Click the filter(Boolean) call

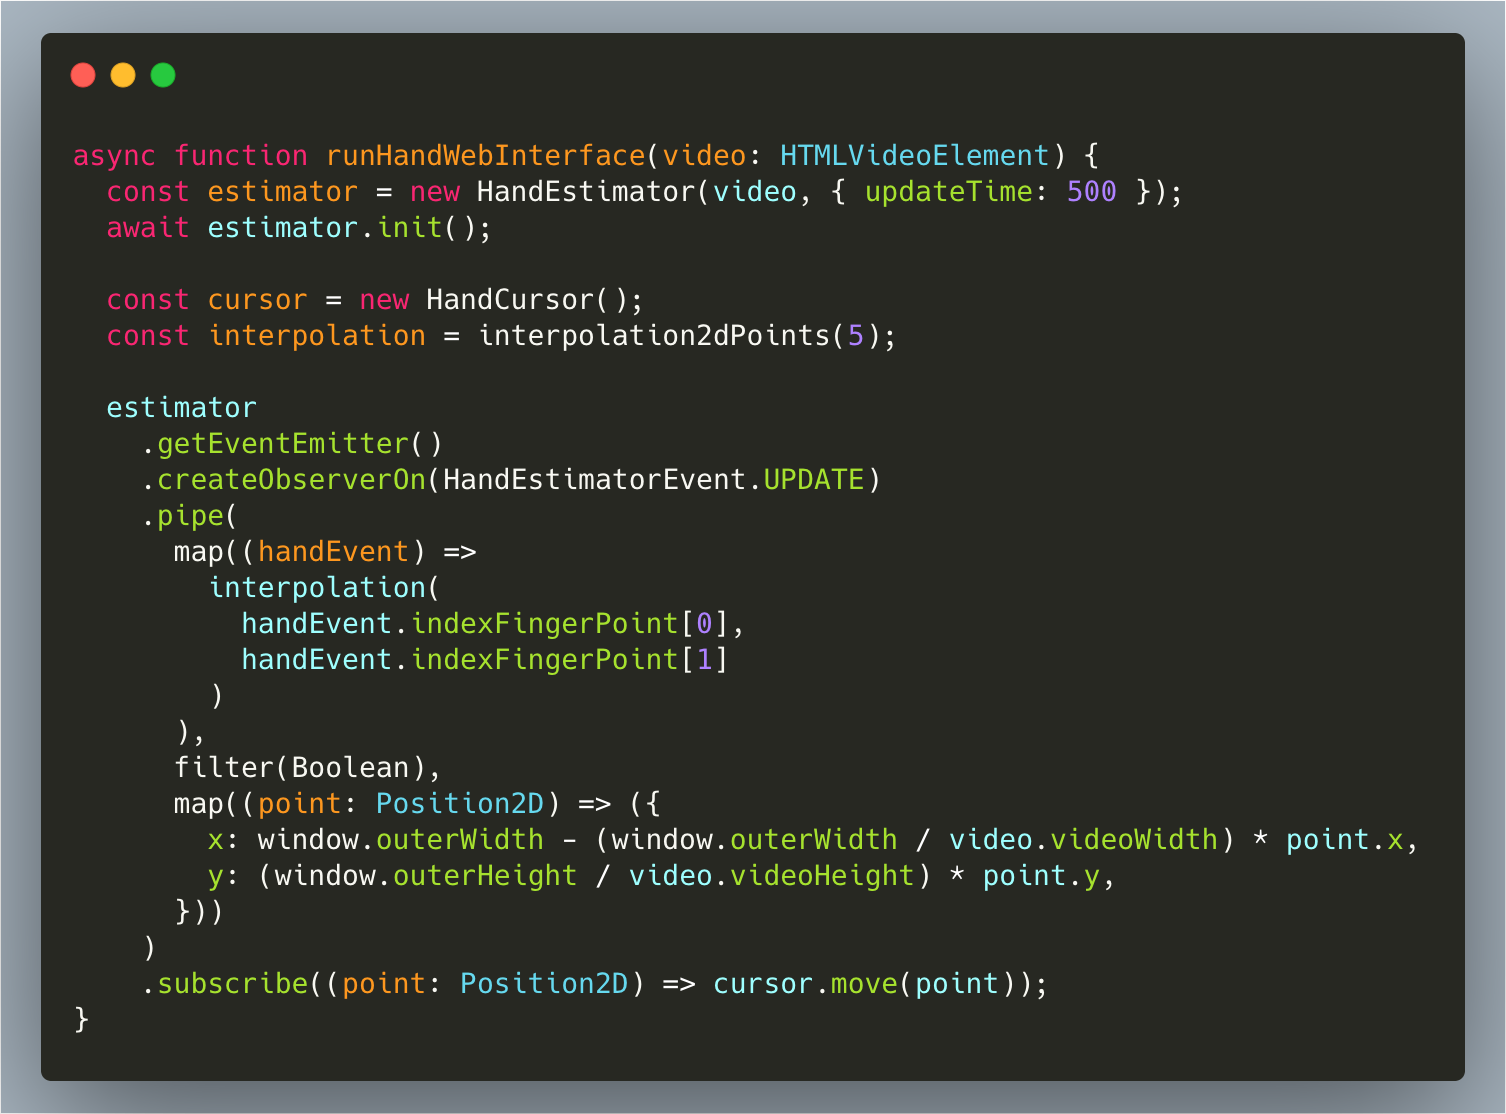tap(299, 768)
